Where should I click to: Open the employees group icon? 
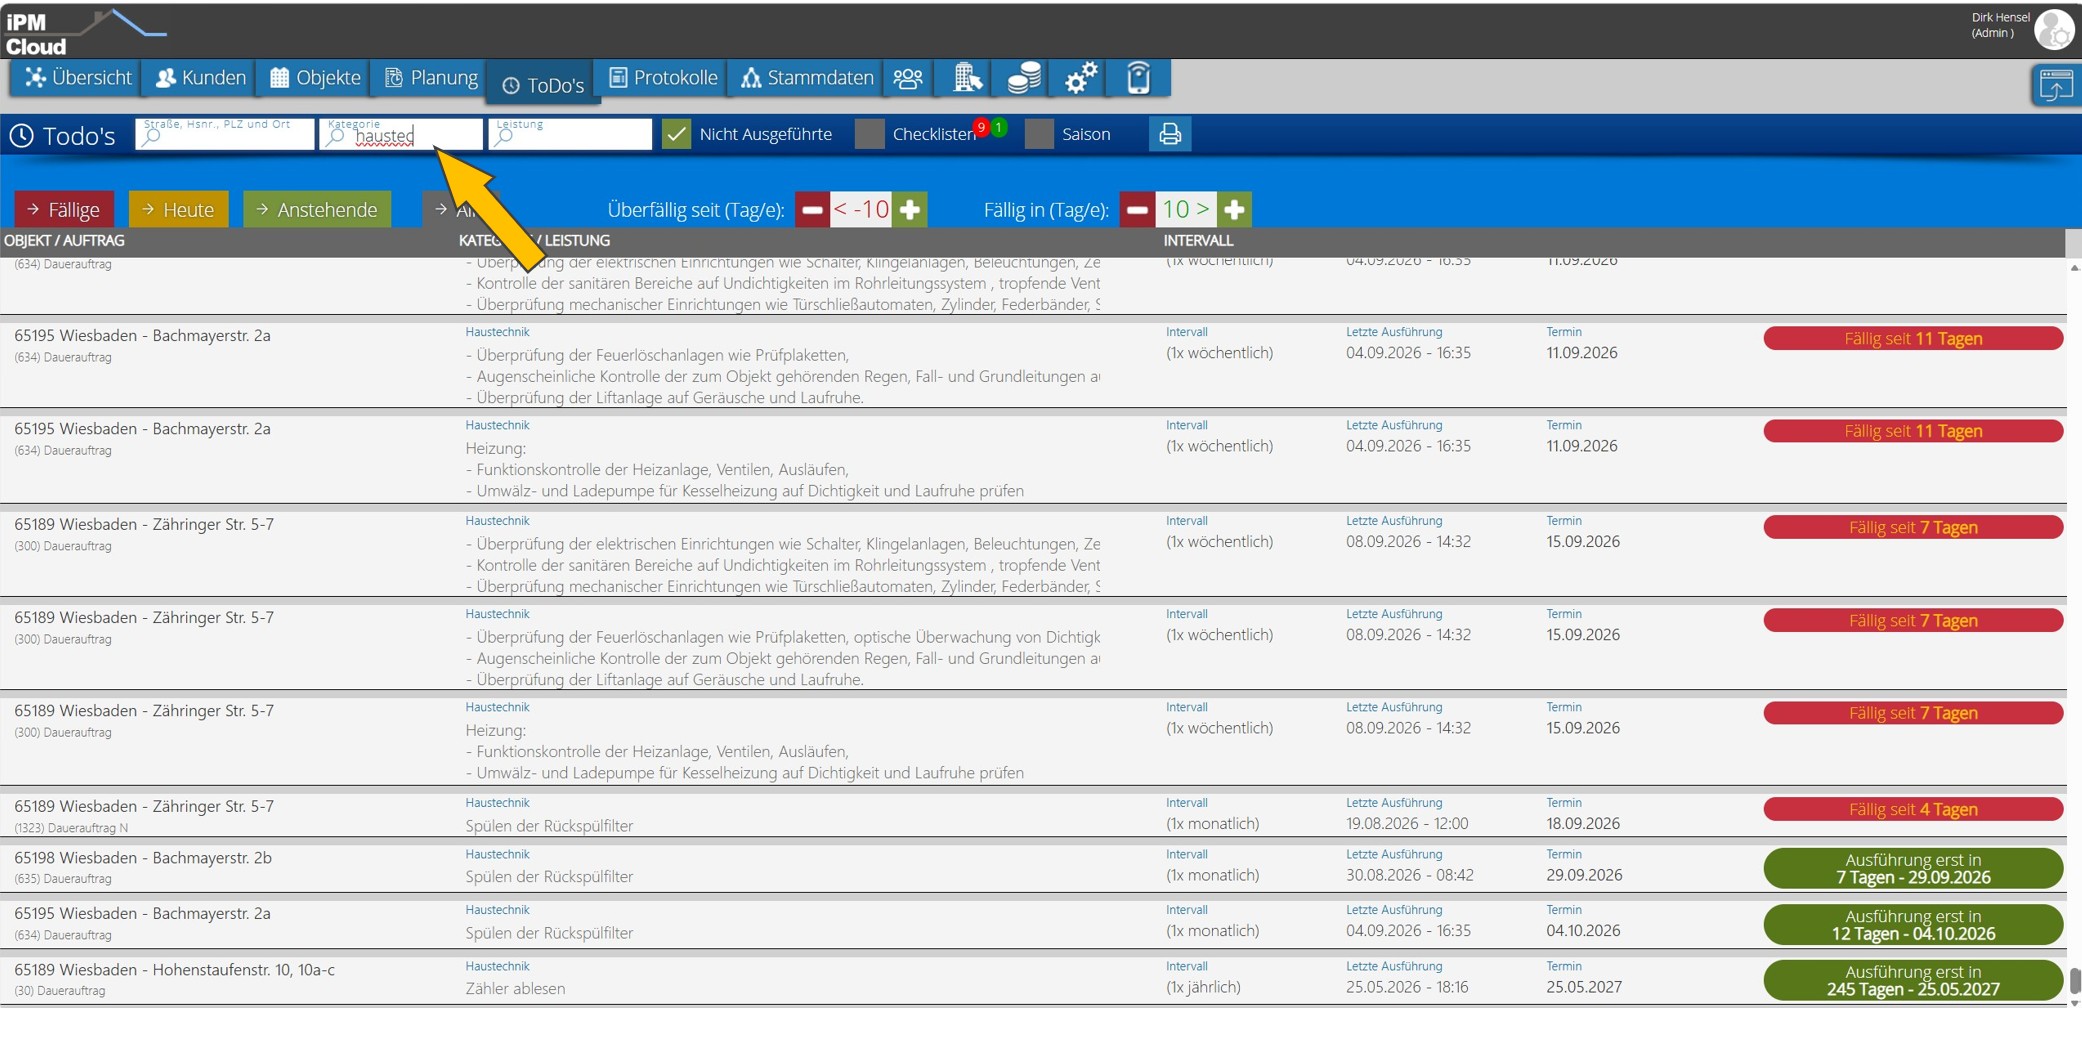pos(908,78)
